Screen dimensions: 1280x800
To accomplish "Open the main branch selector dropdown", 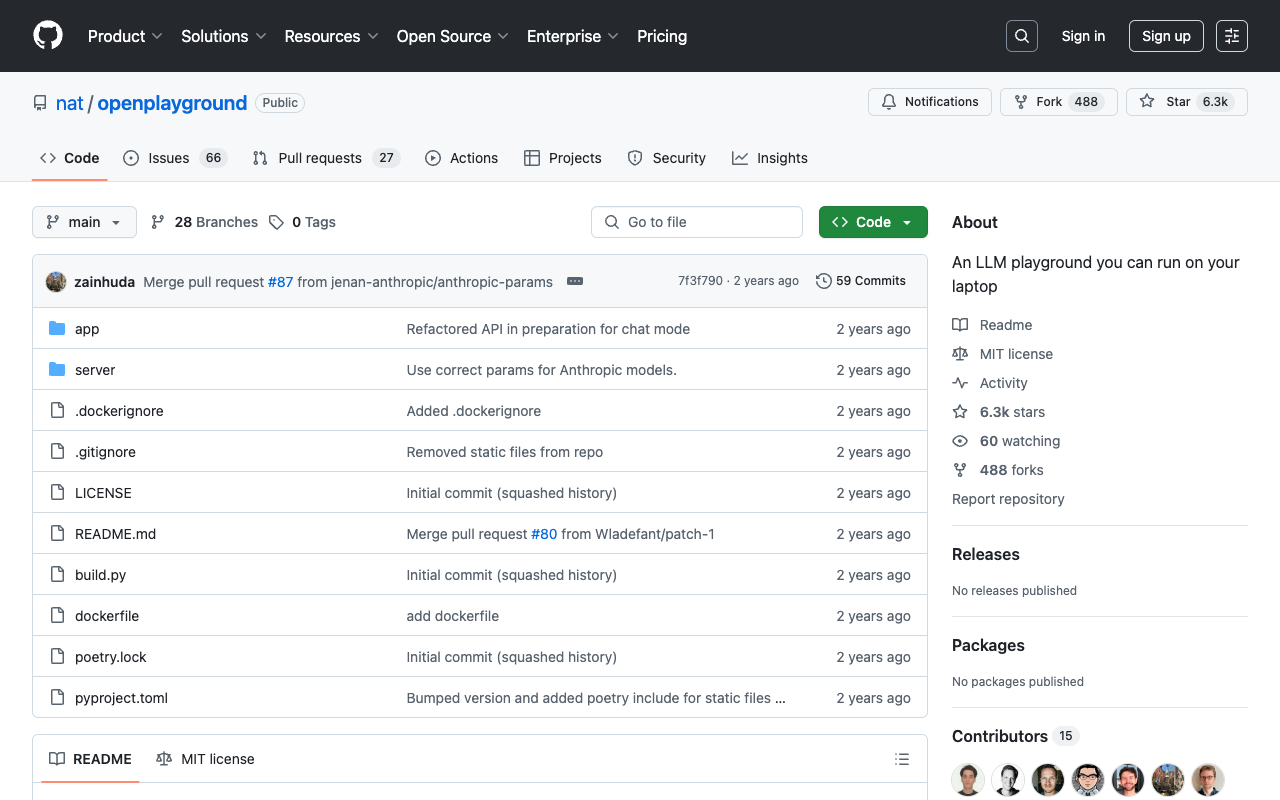I will 84,222.
